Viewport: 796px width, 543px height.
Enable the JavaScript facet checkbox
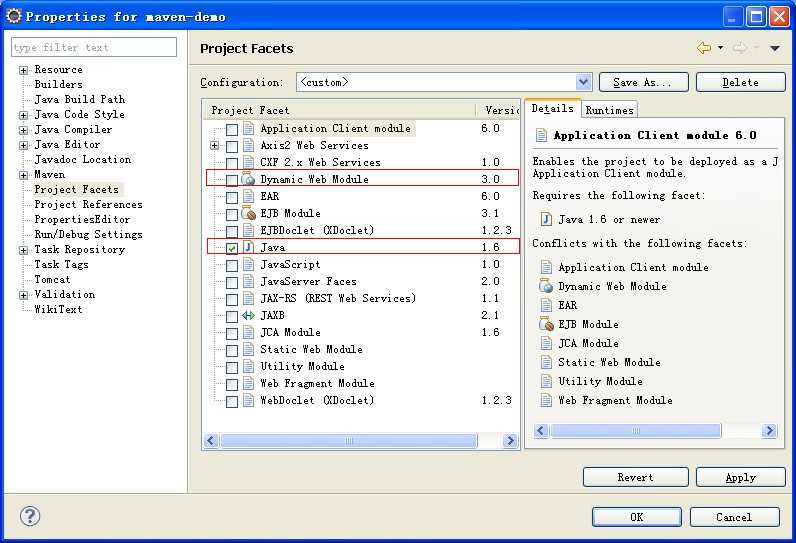pyautogui.click(x=231, y=265)
